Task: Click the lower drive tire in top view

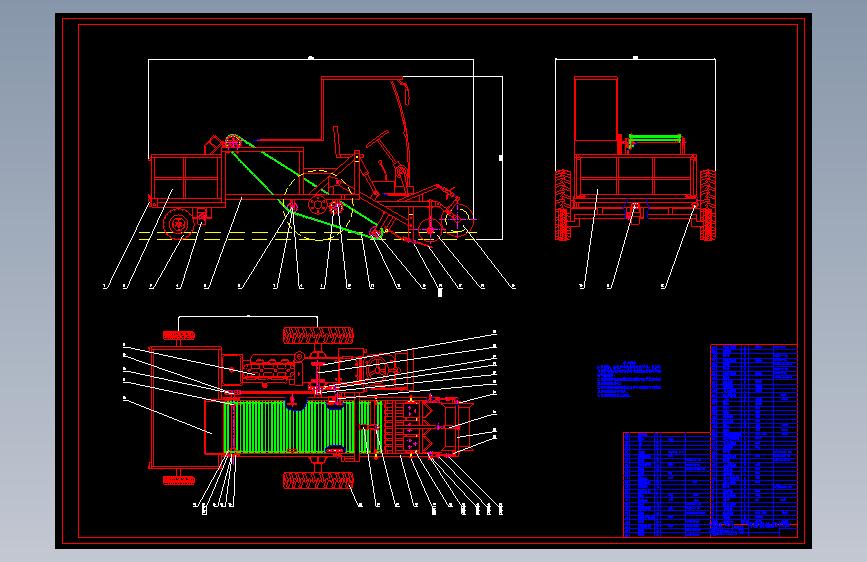Action: tap(318, 480)
